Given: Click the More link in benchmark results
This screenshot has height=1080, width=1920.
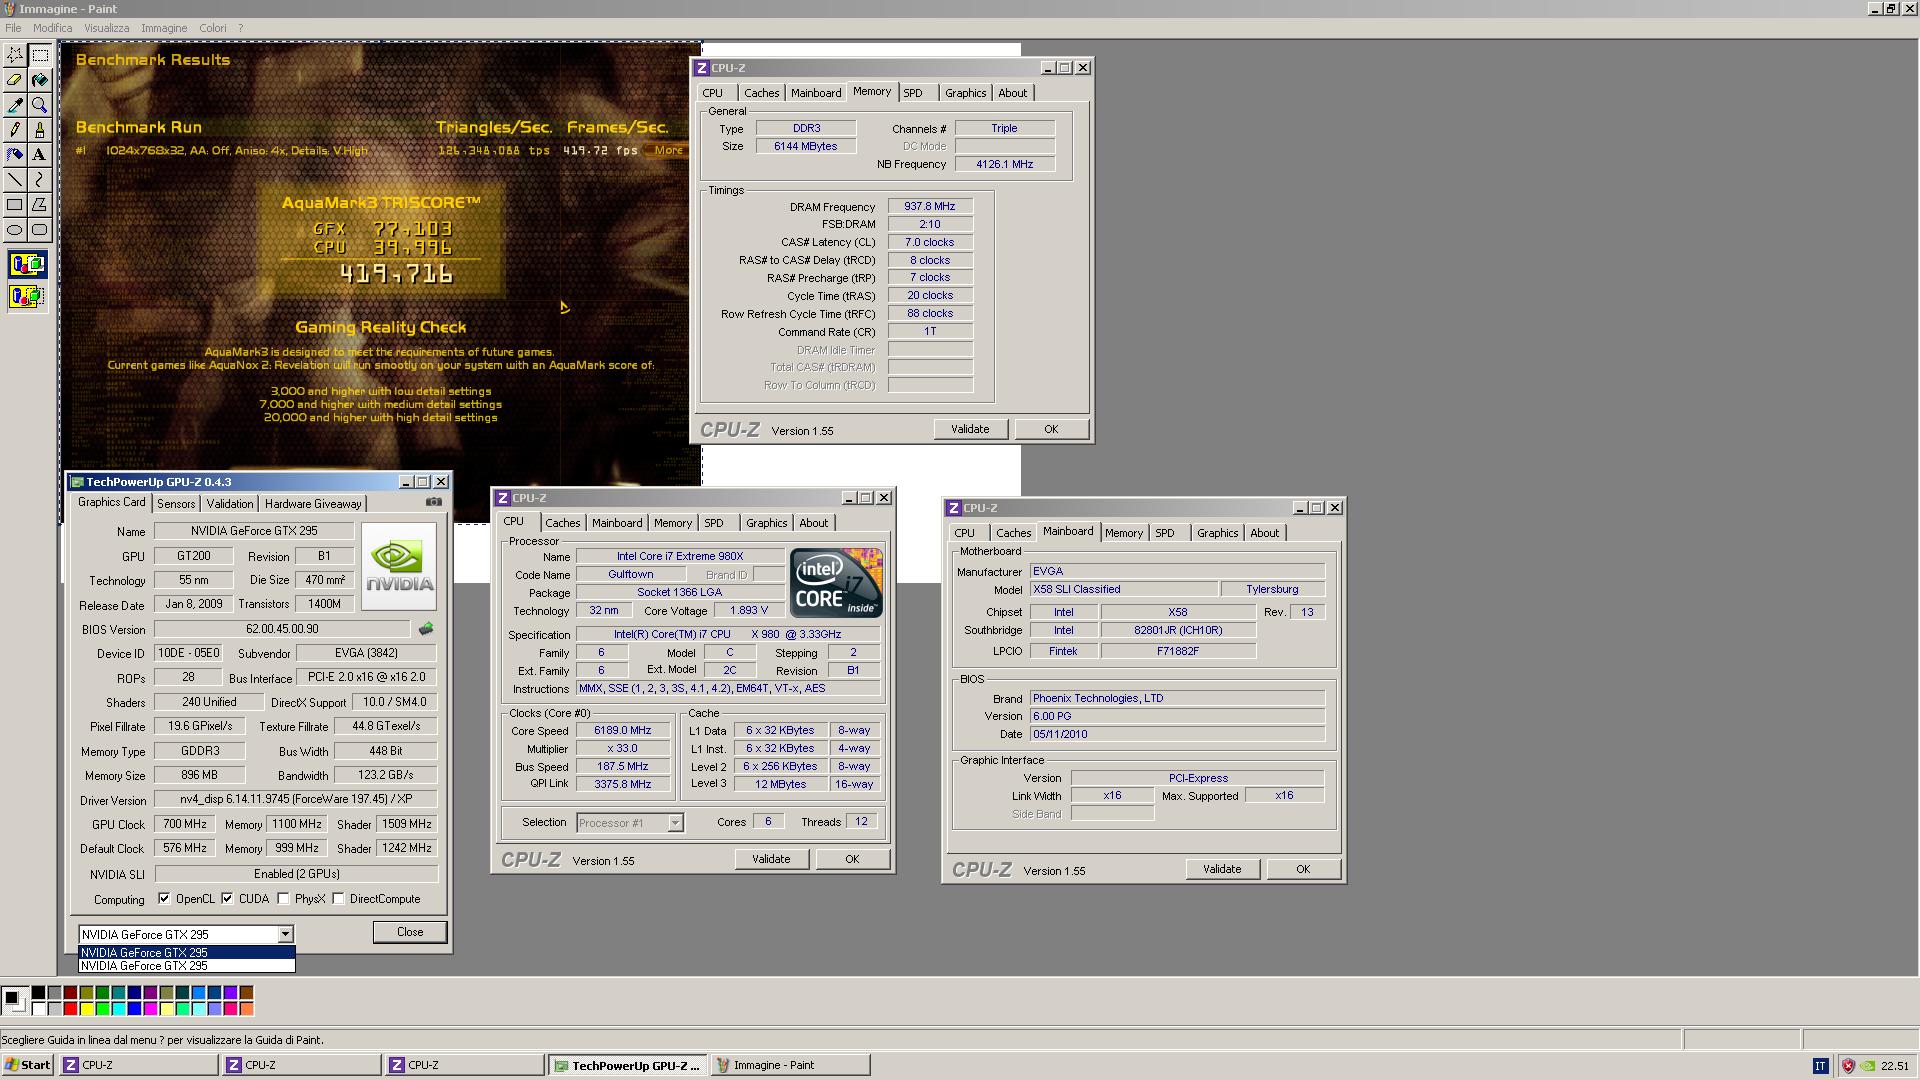Looking at the screenshot, I should coord(668,150).
